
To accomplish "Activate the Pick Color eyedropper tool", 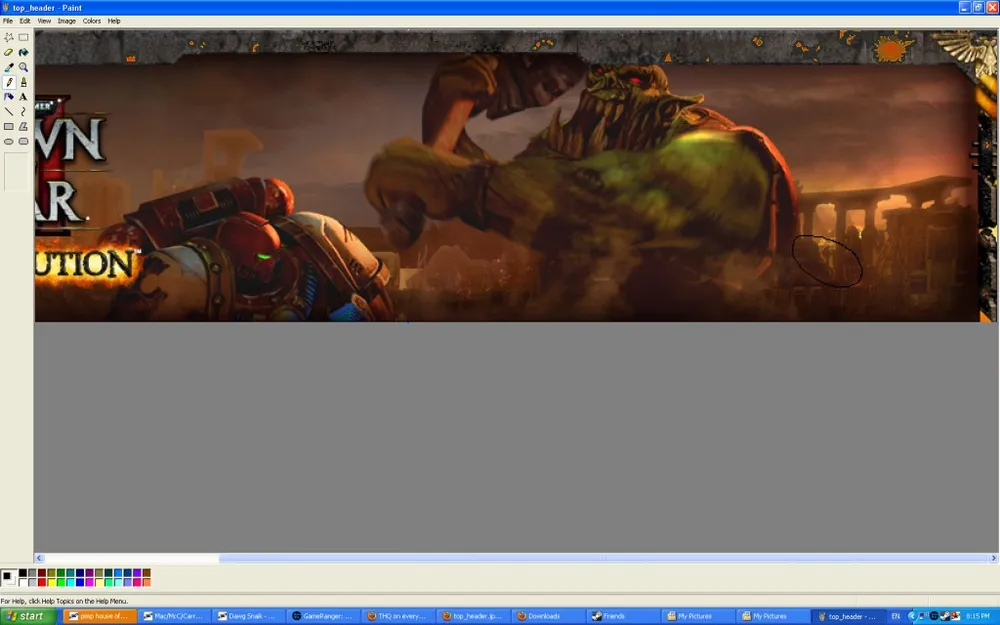I will [9, 67].
